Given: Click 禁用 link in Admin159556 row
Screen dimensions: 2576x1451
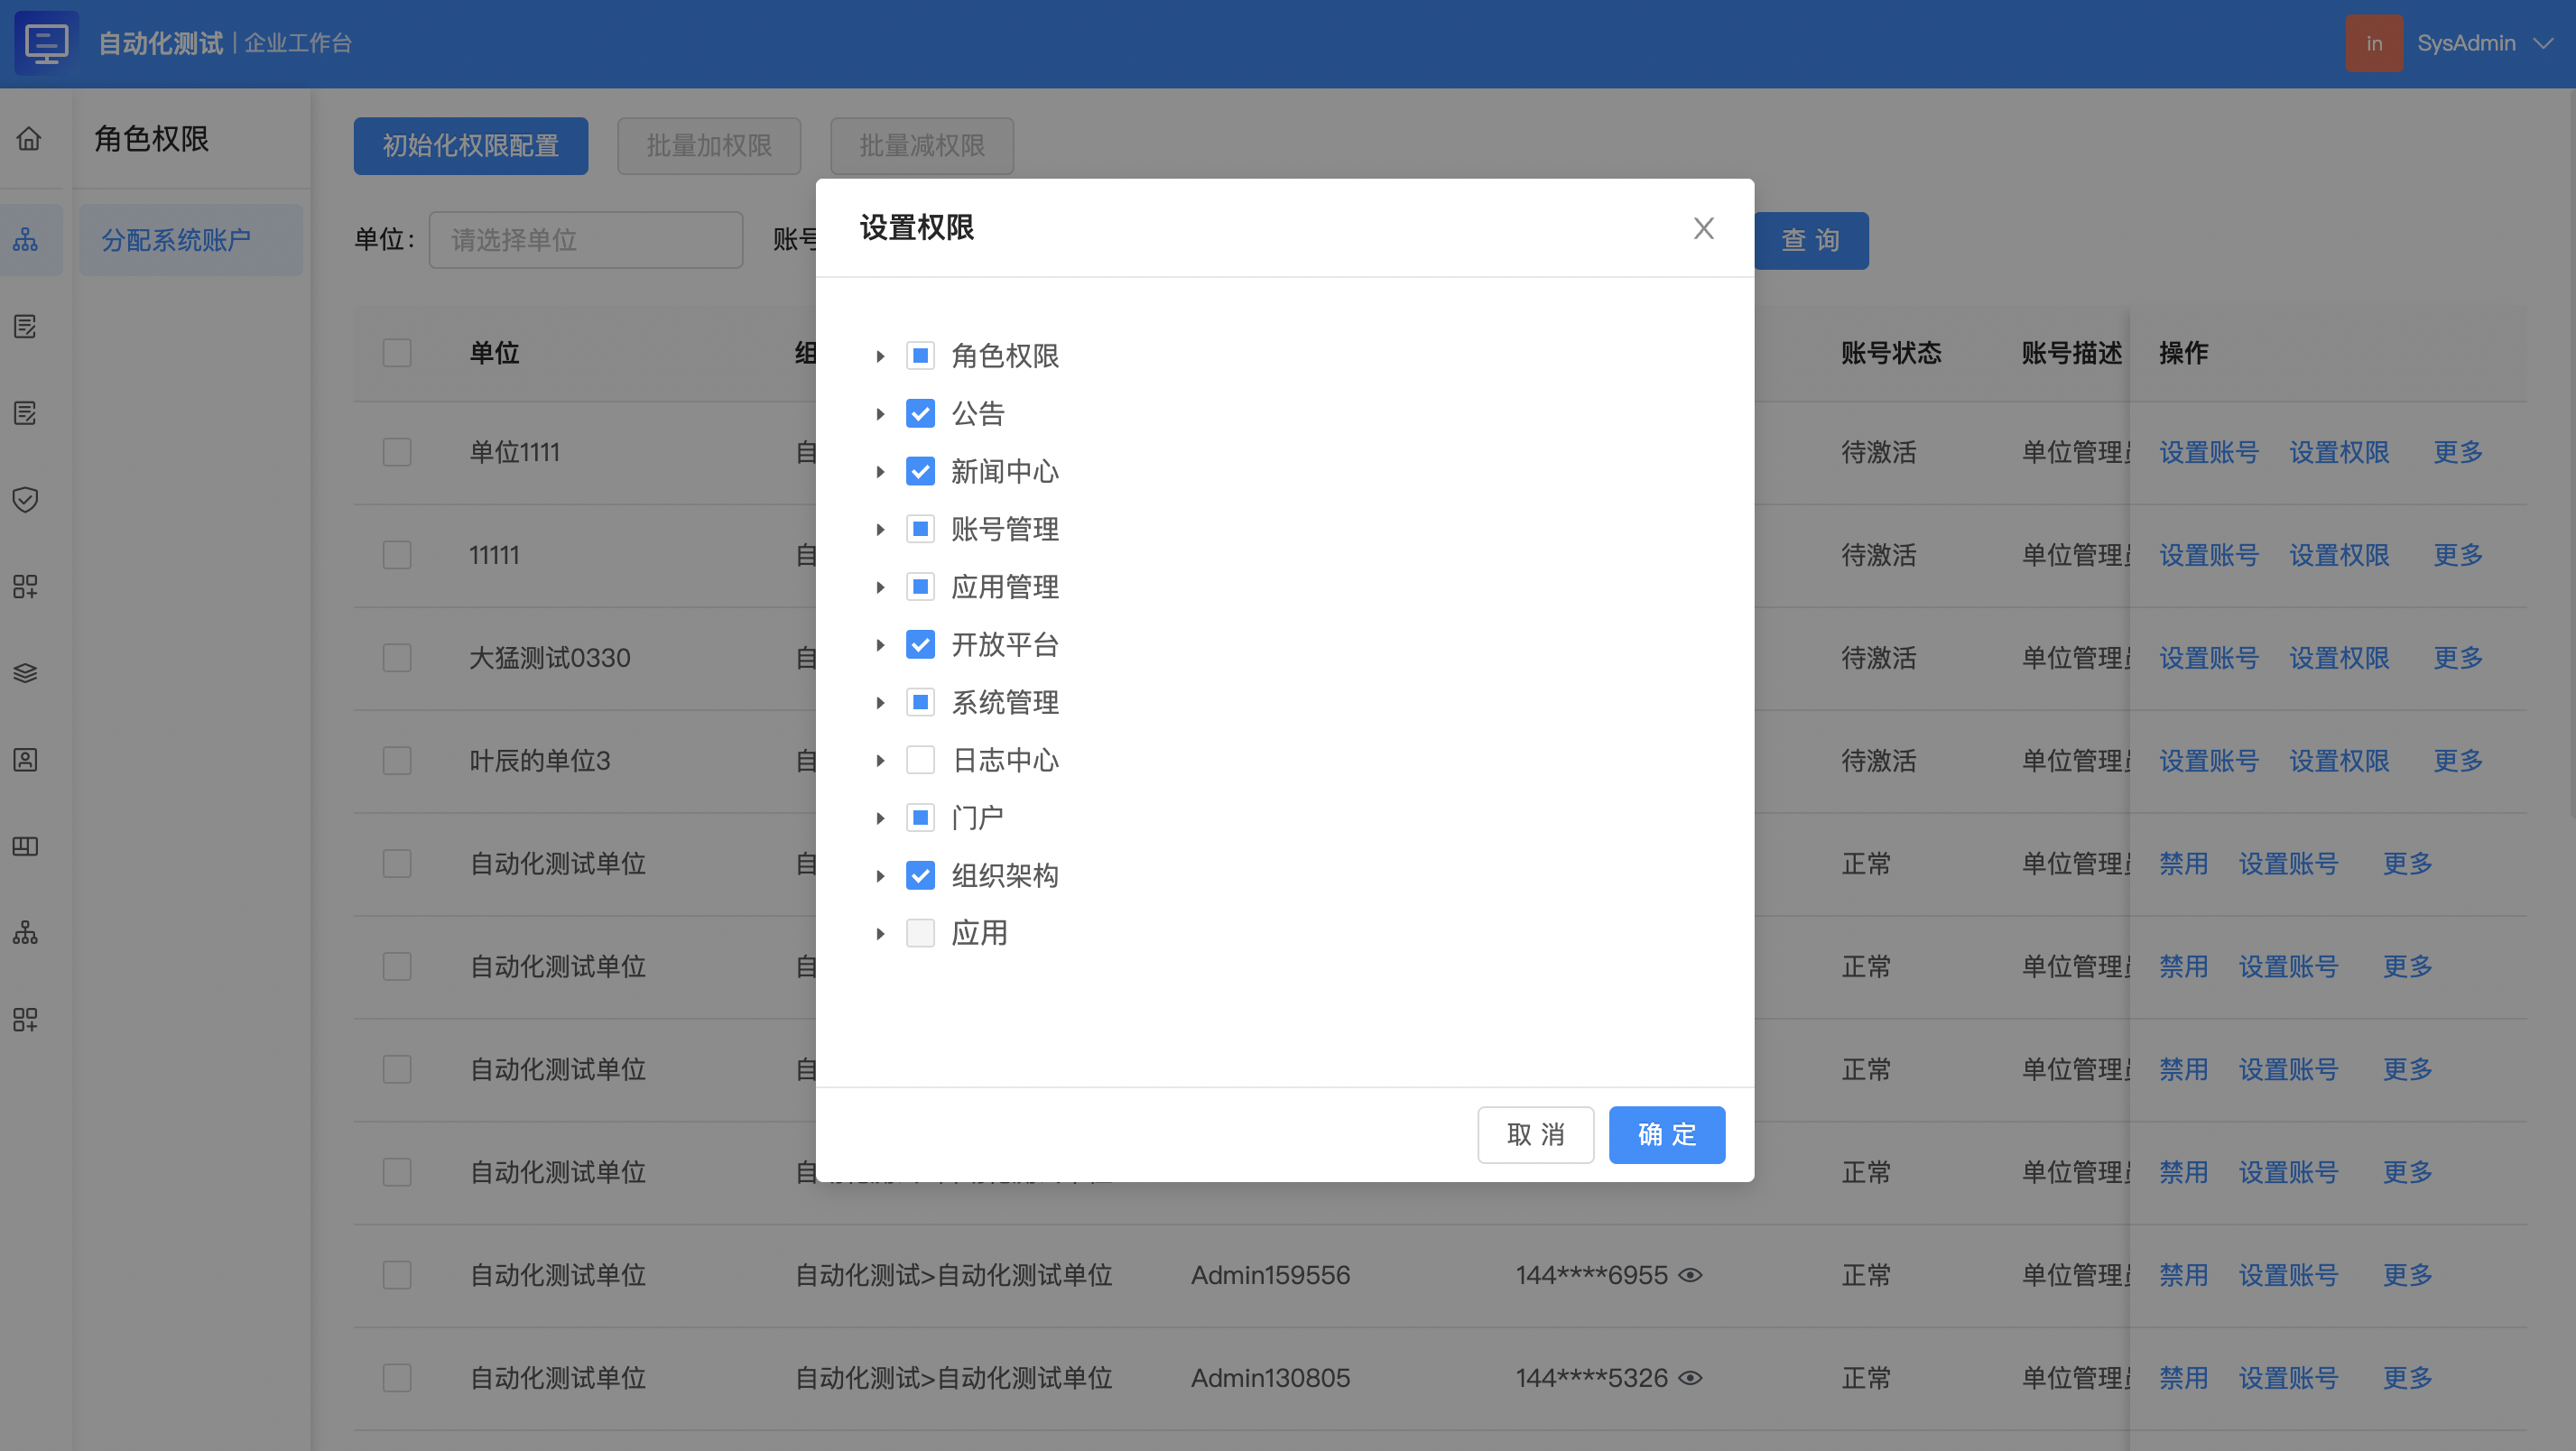Looking at the screenshot, I should 2183,1275.
